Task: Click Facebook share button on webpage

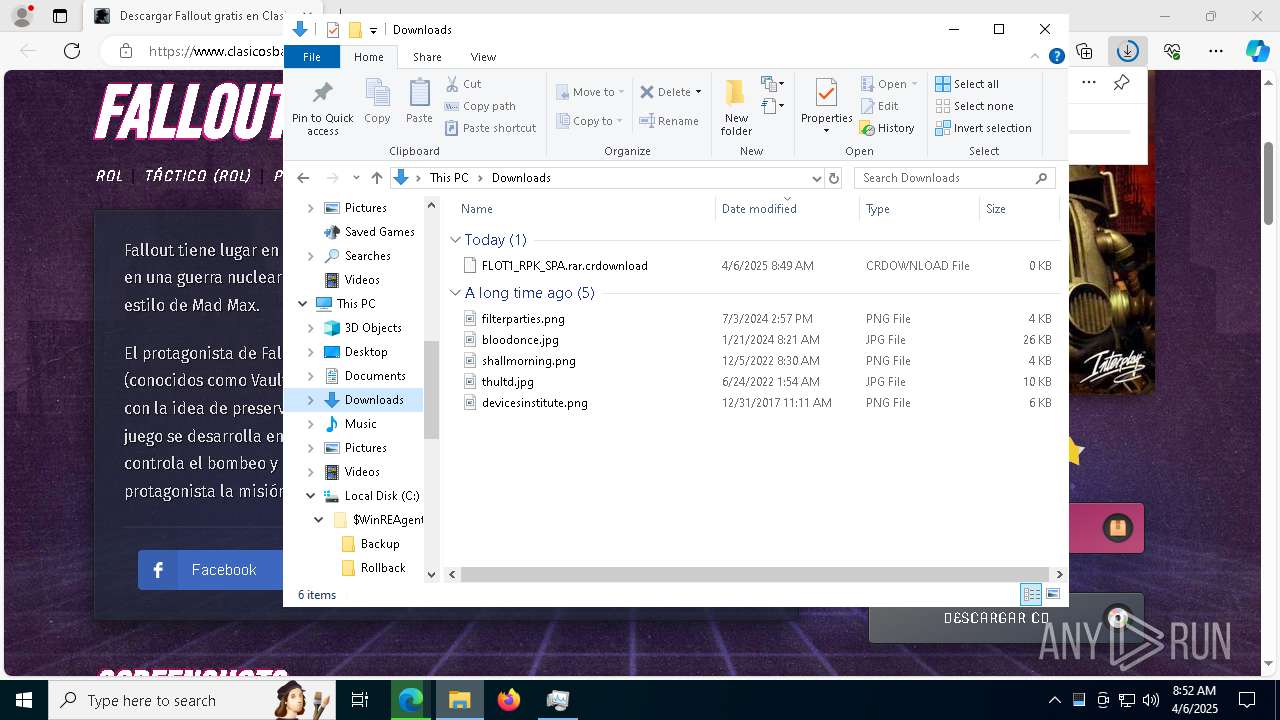Action: pos(211,570)
